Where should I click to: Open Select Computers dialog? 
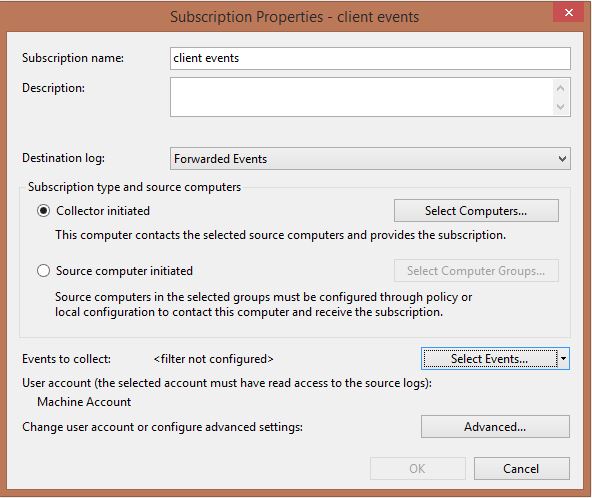point(476,211)
